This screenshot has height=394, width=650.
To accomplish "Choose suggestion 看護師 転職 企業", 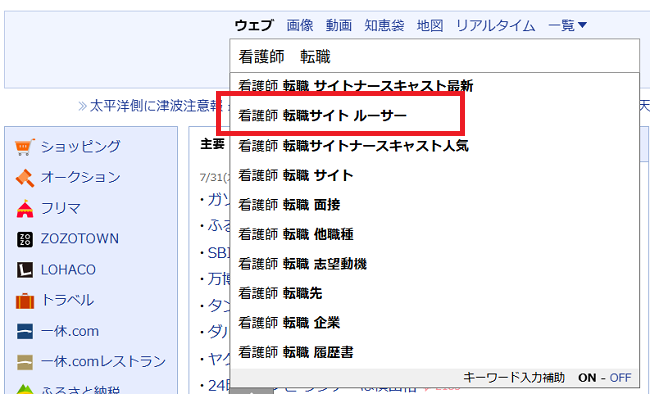I will [434, 322].
